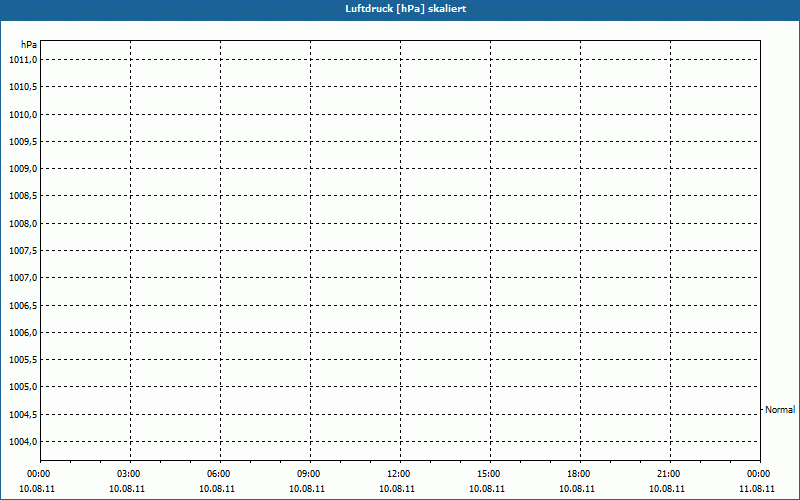Viewport: 800px width, 500px height.
Task: Click the 06:00 time label
Action: (218, 474)
